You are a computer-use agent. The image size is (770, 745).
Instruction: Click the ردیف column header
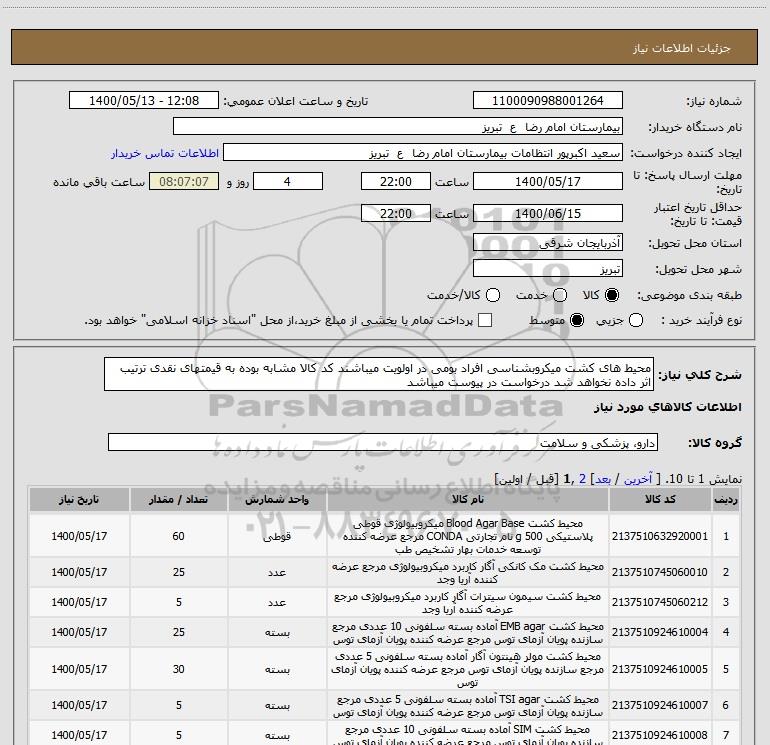click(726, 499)
